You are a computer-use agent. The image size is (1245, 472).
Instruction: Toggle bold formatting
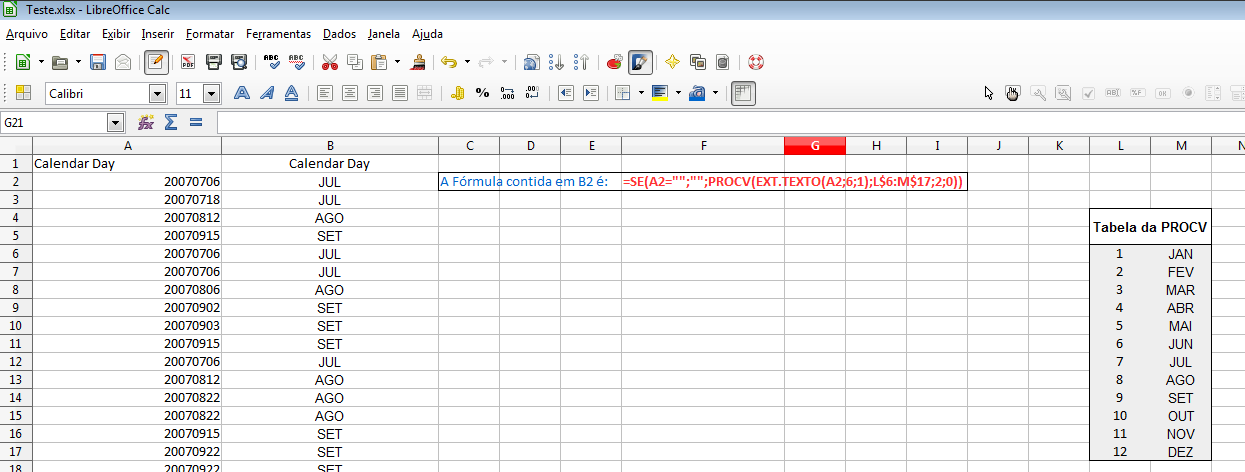click(x=241, y=93)
